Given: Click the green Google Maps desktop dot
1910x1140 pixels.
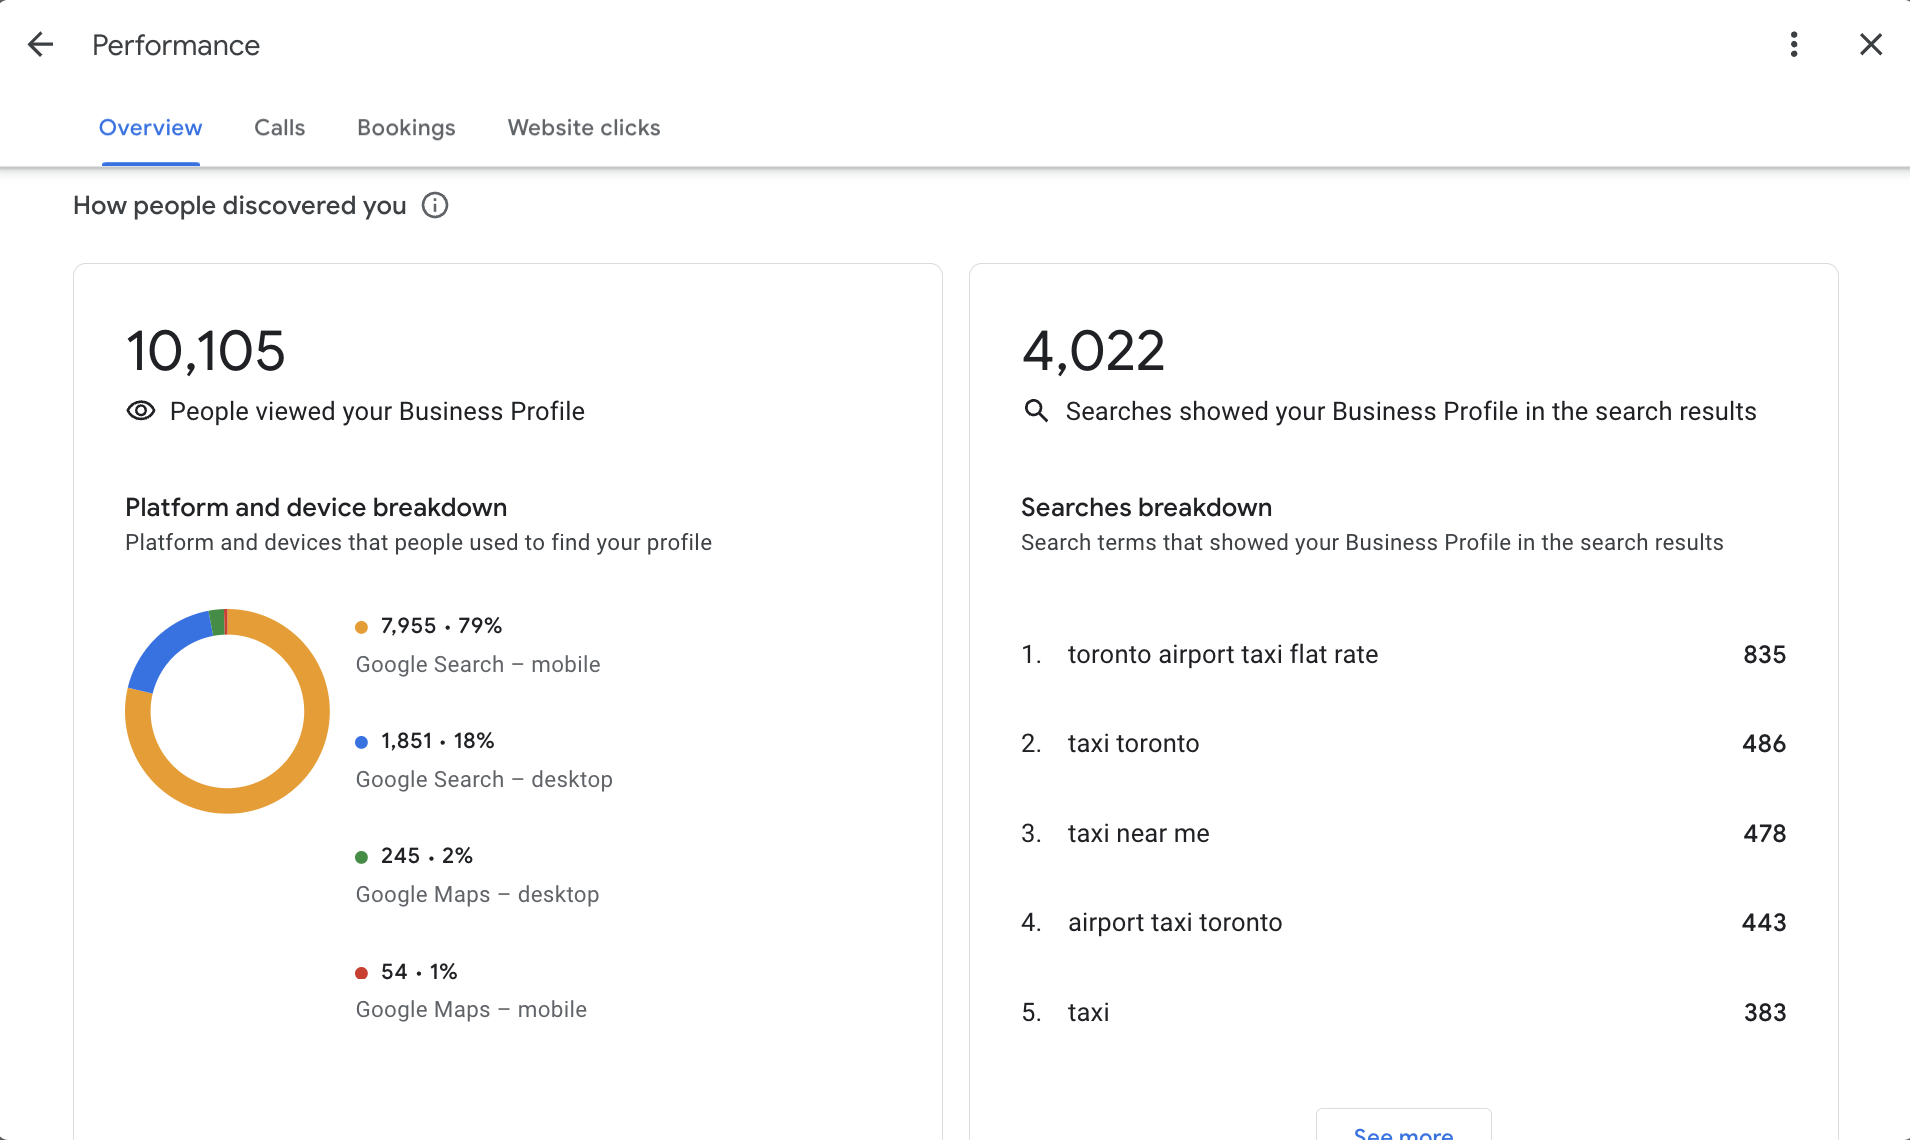Looking at the screenshot, I should click(362, 857).
